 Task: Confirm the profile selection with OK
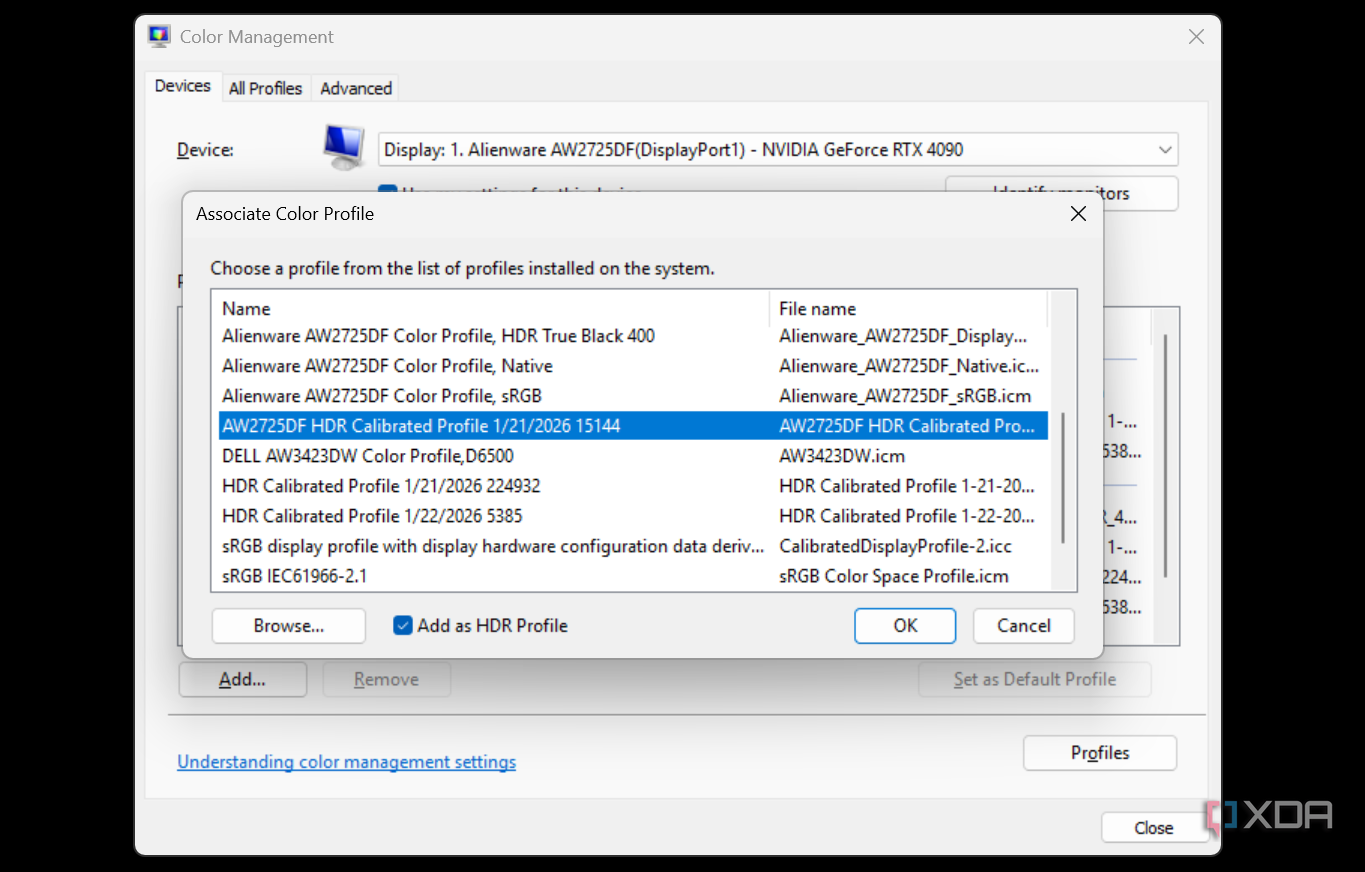tap(905, 626)
